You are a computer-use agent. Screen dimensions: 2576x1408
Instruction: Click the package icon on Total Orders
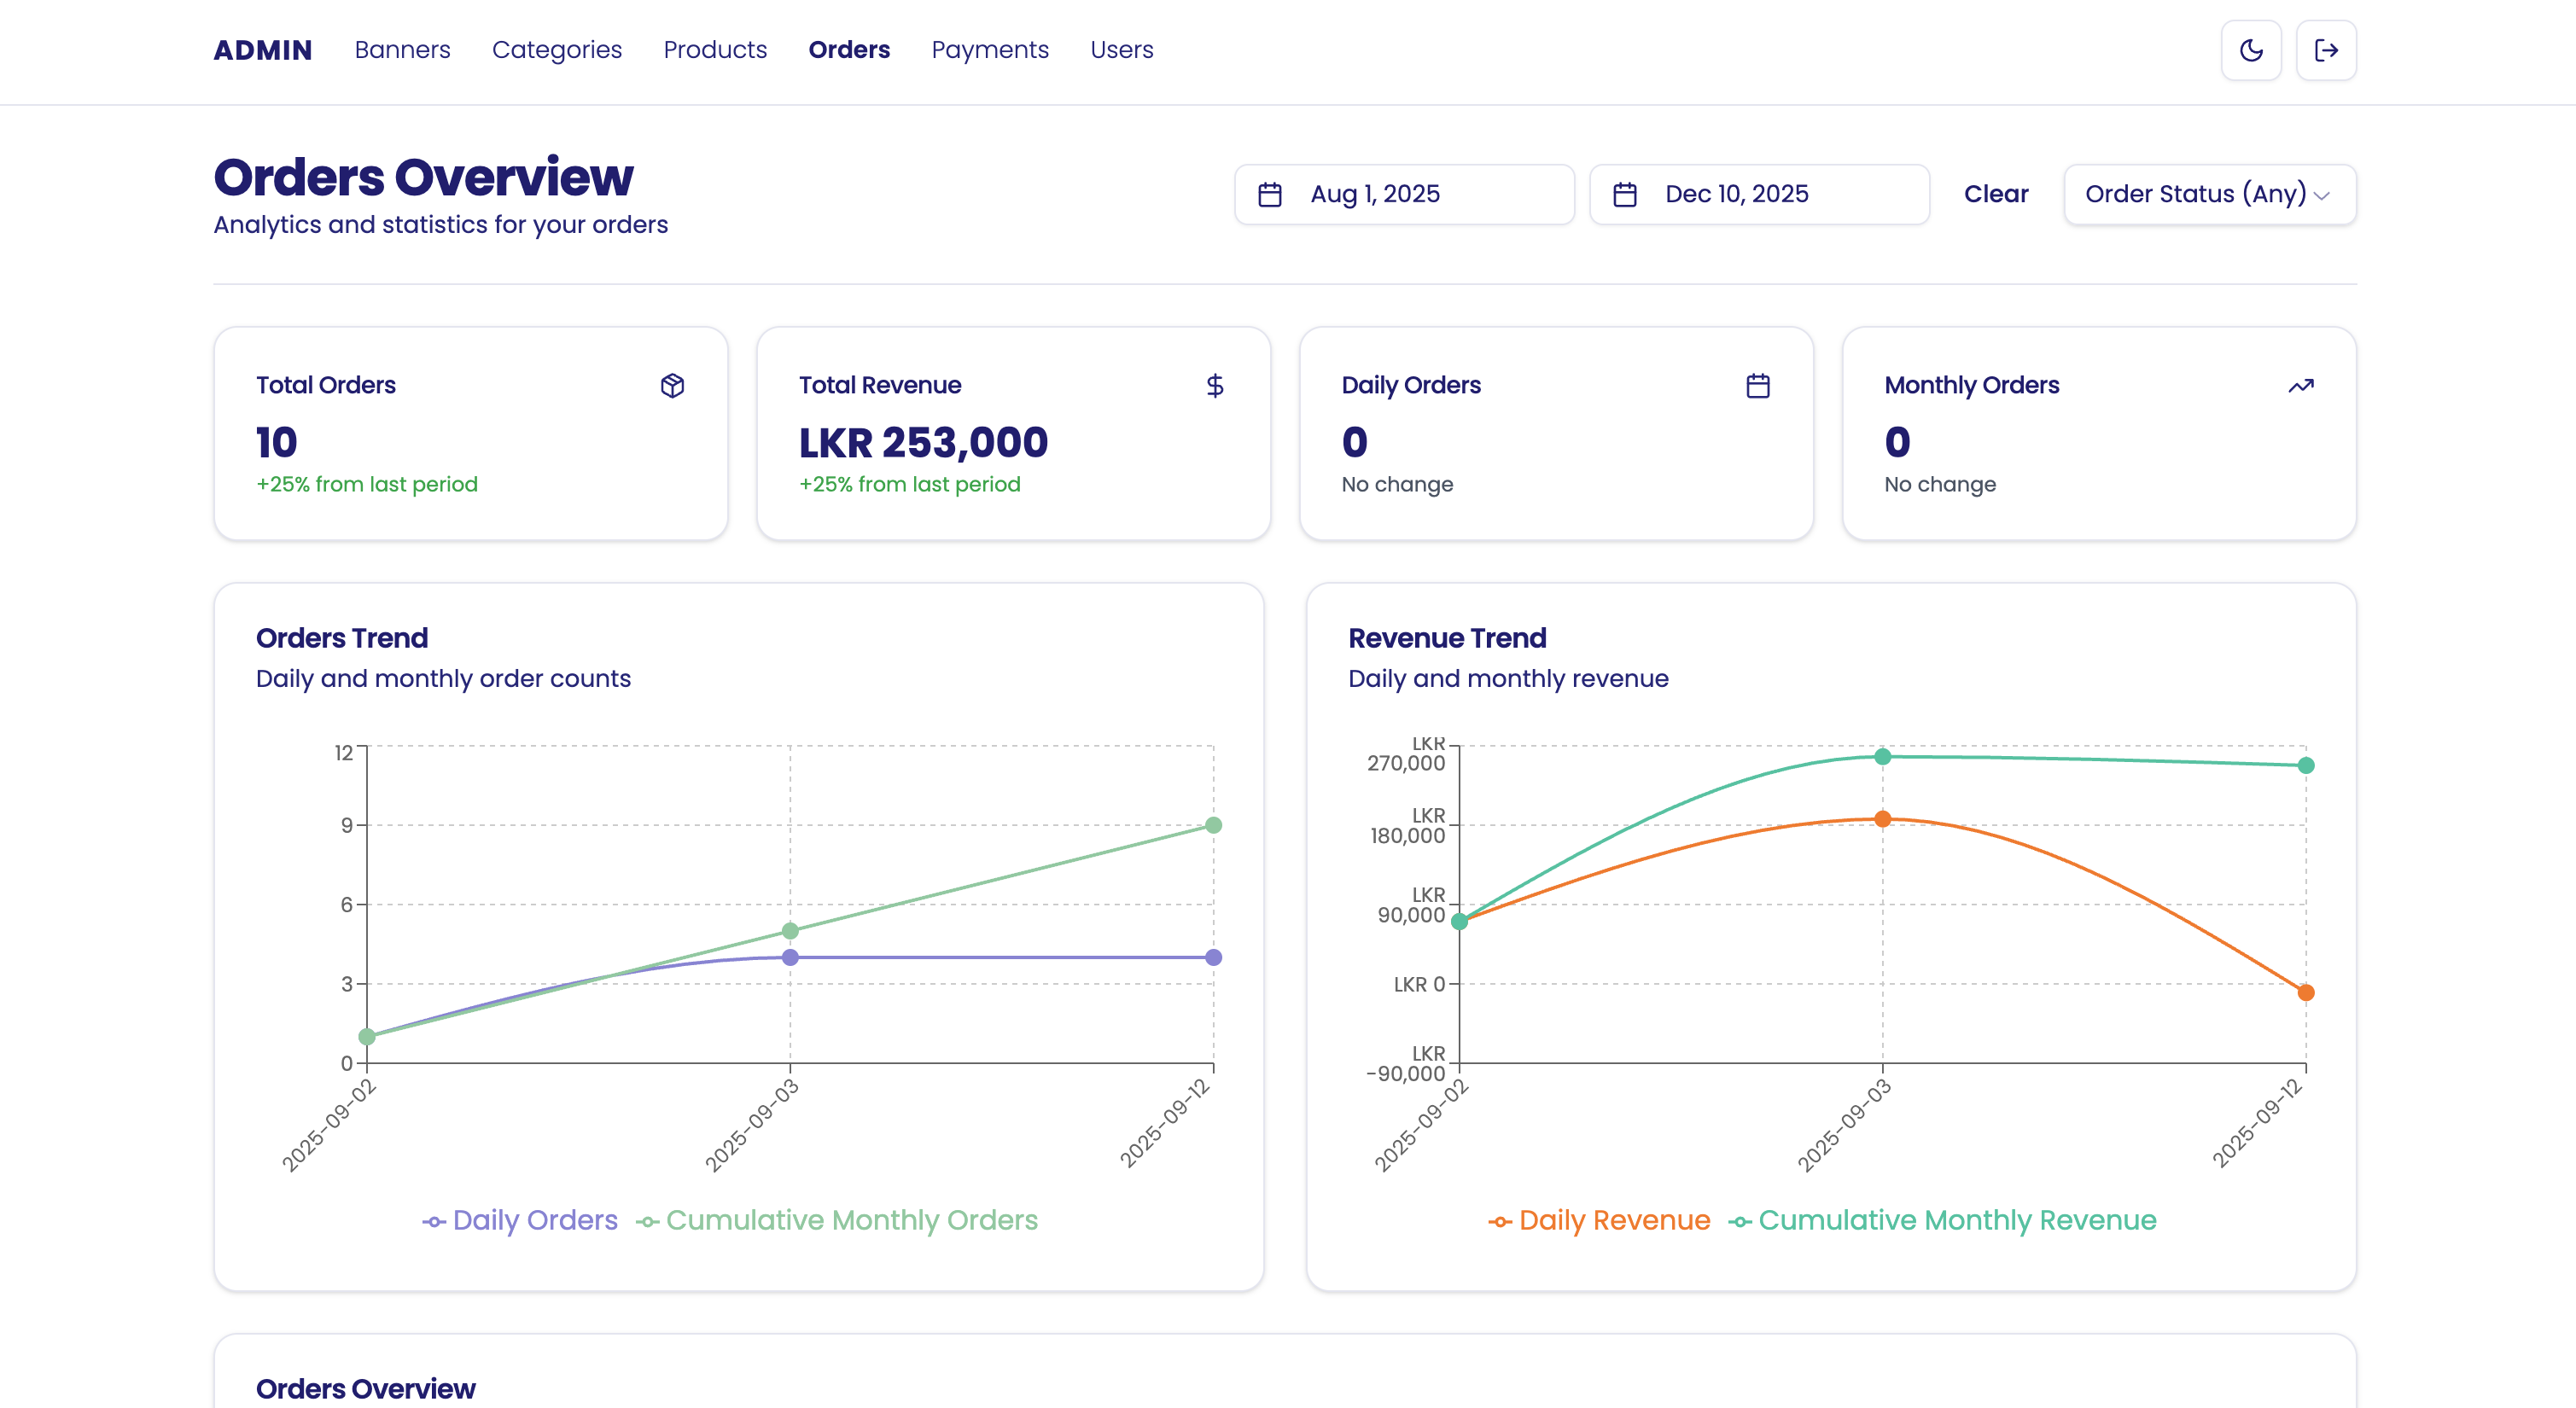[672, 385]
